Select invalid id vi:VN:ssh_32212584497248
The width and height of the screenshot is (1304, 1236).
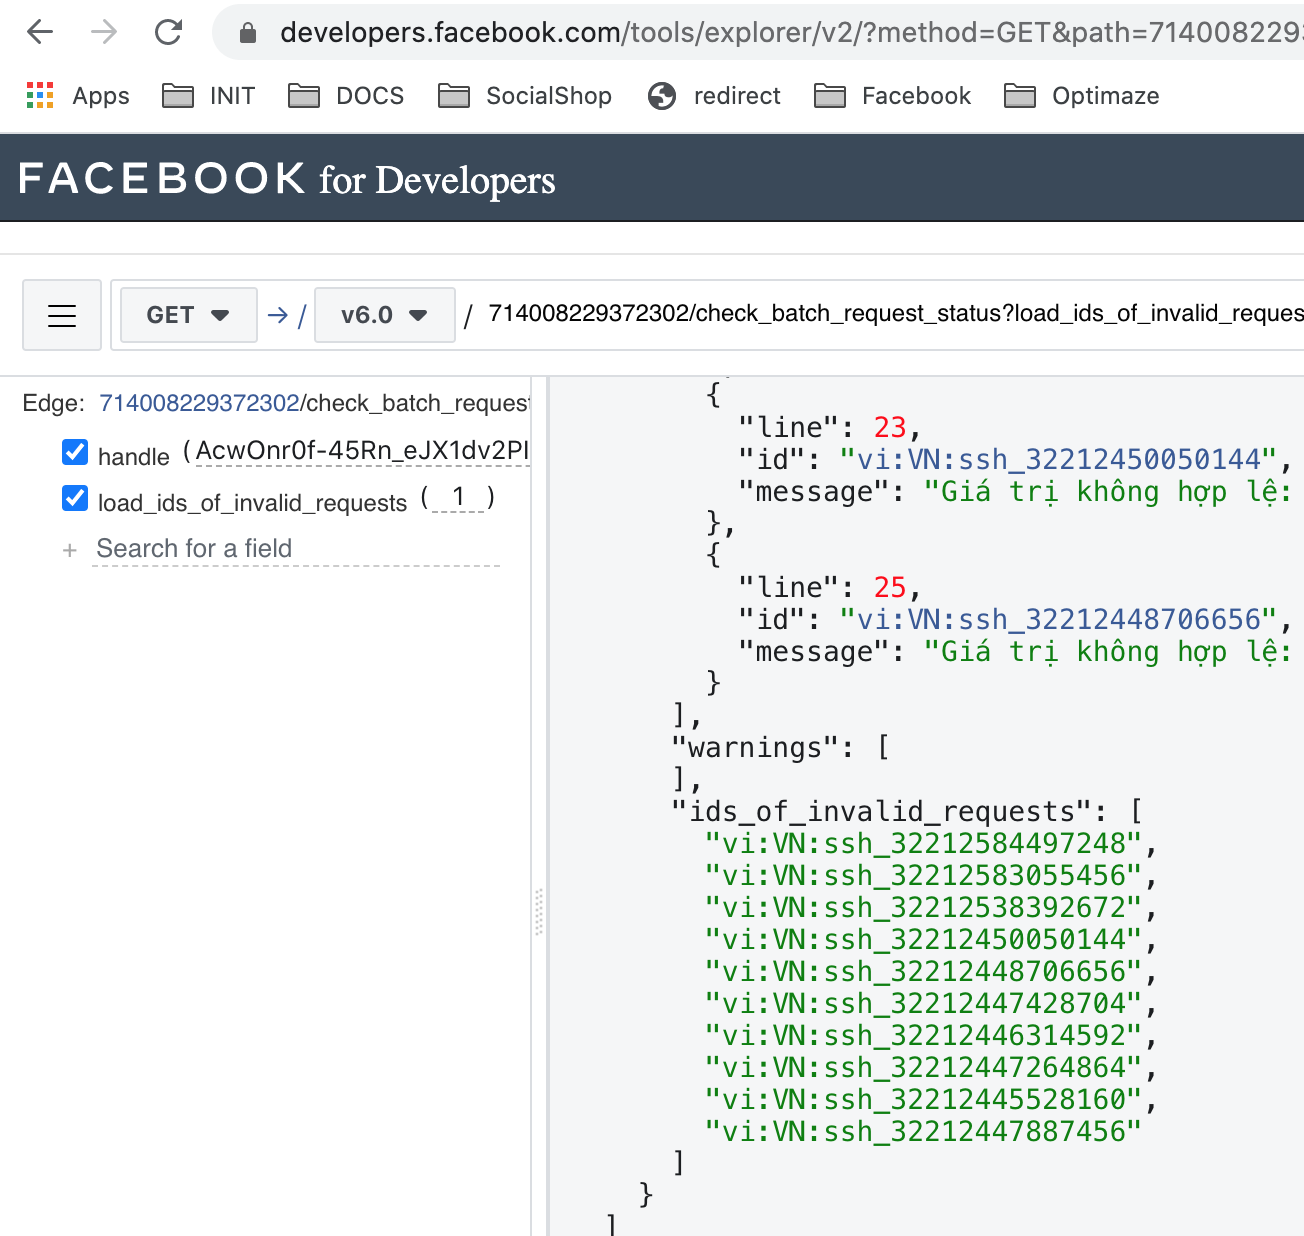point(923,844)
